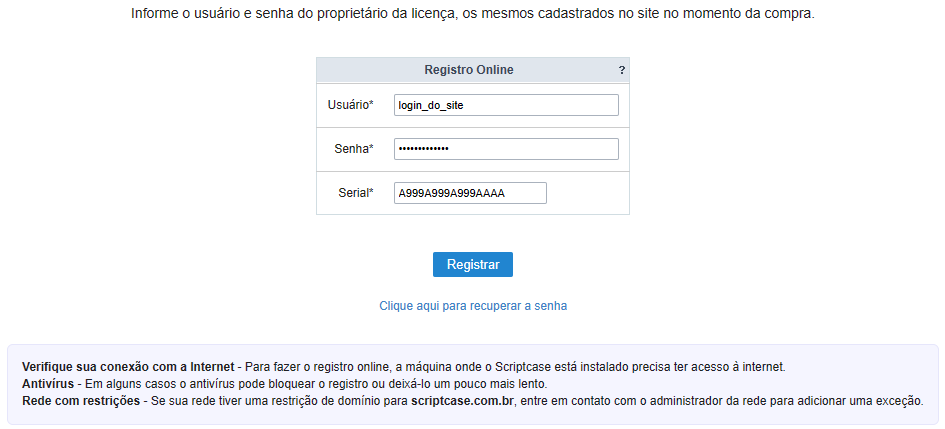Click the Usuário* field label

[x=350, y=105]
